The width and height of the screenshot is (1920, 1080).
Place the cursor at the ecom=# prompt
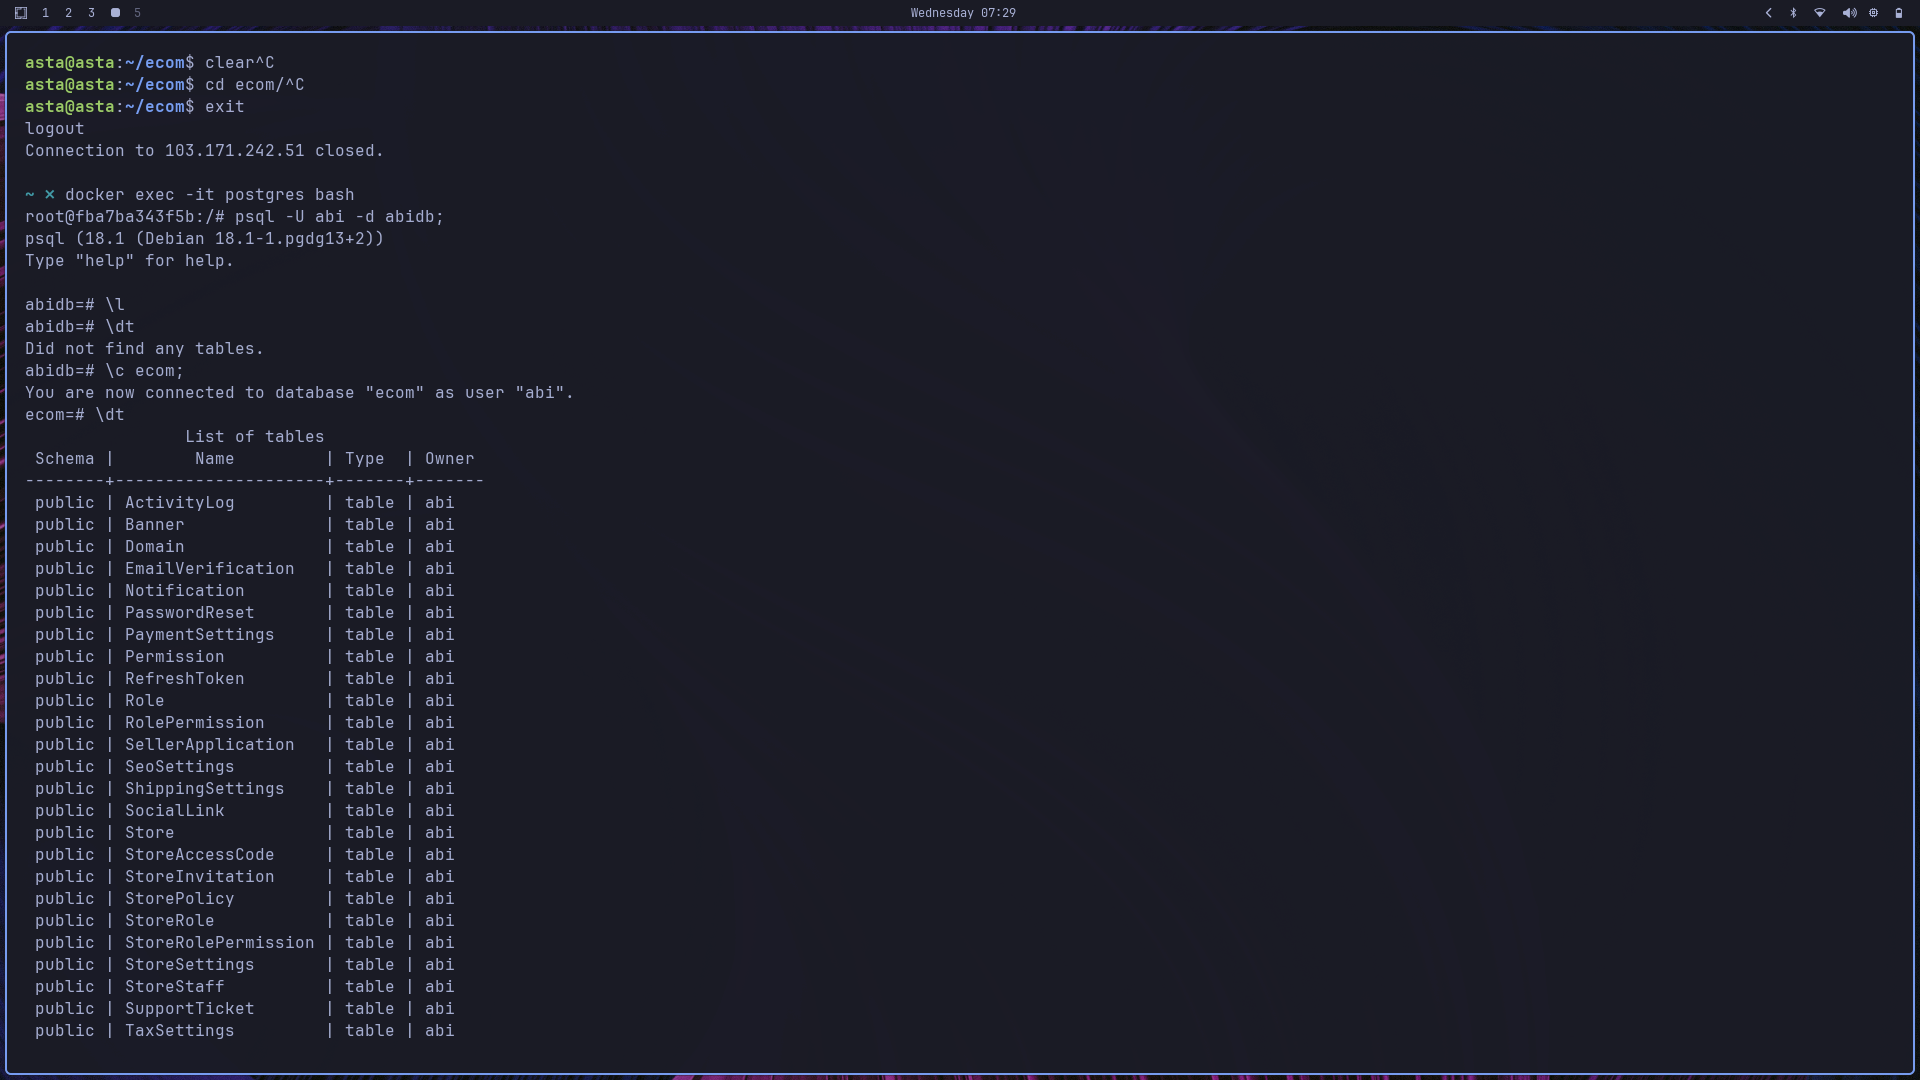(55, 414)
